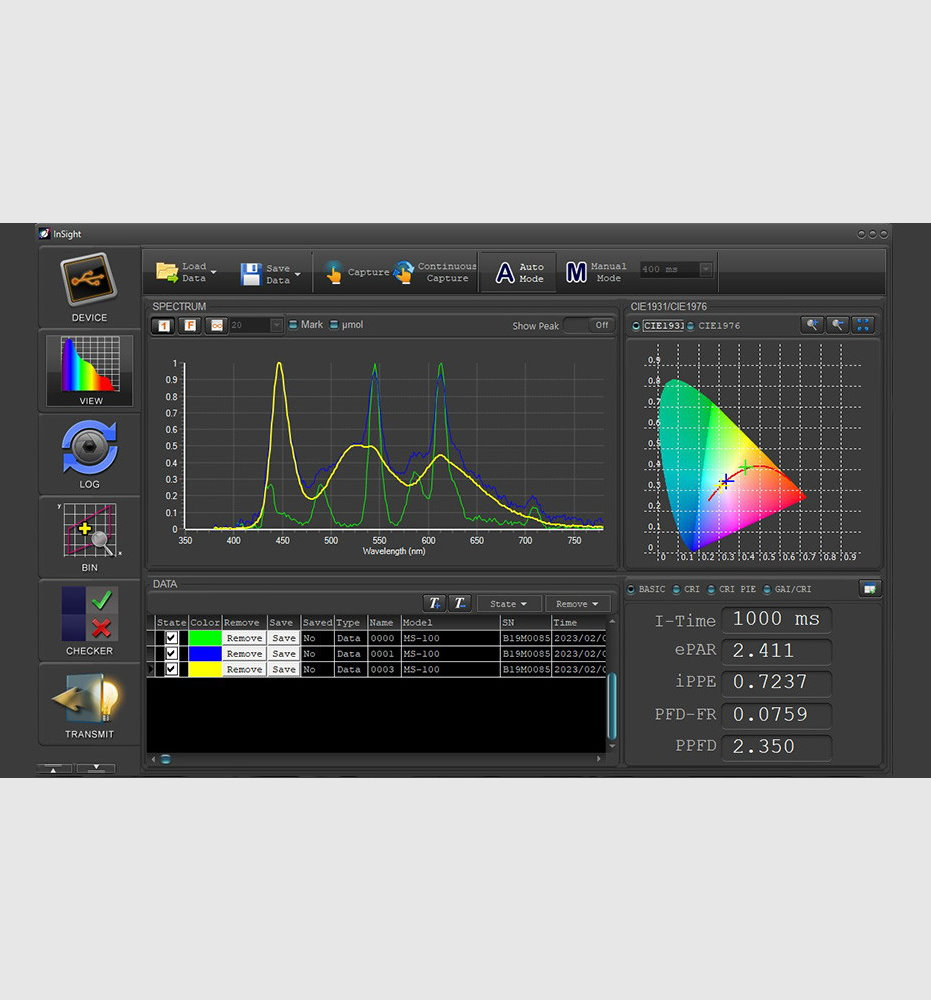Image resolution: width=931 pixels, height=1000 pixels.
Task: Click Save button for yellow data row
Action: coord(283,670)
